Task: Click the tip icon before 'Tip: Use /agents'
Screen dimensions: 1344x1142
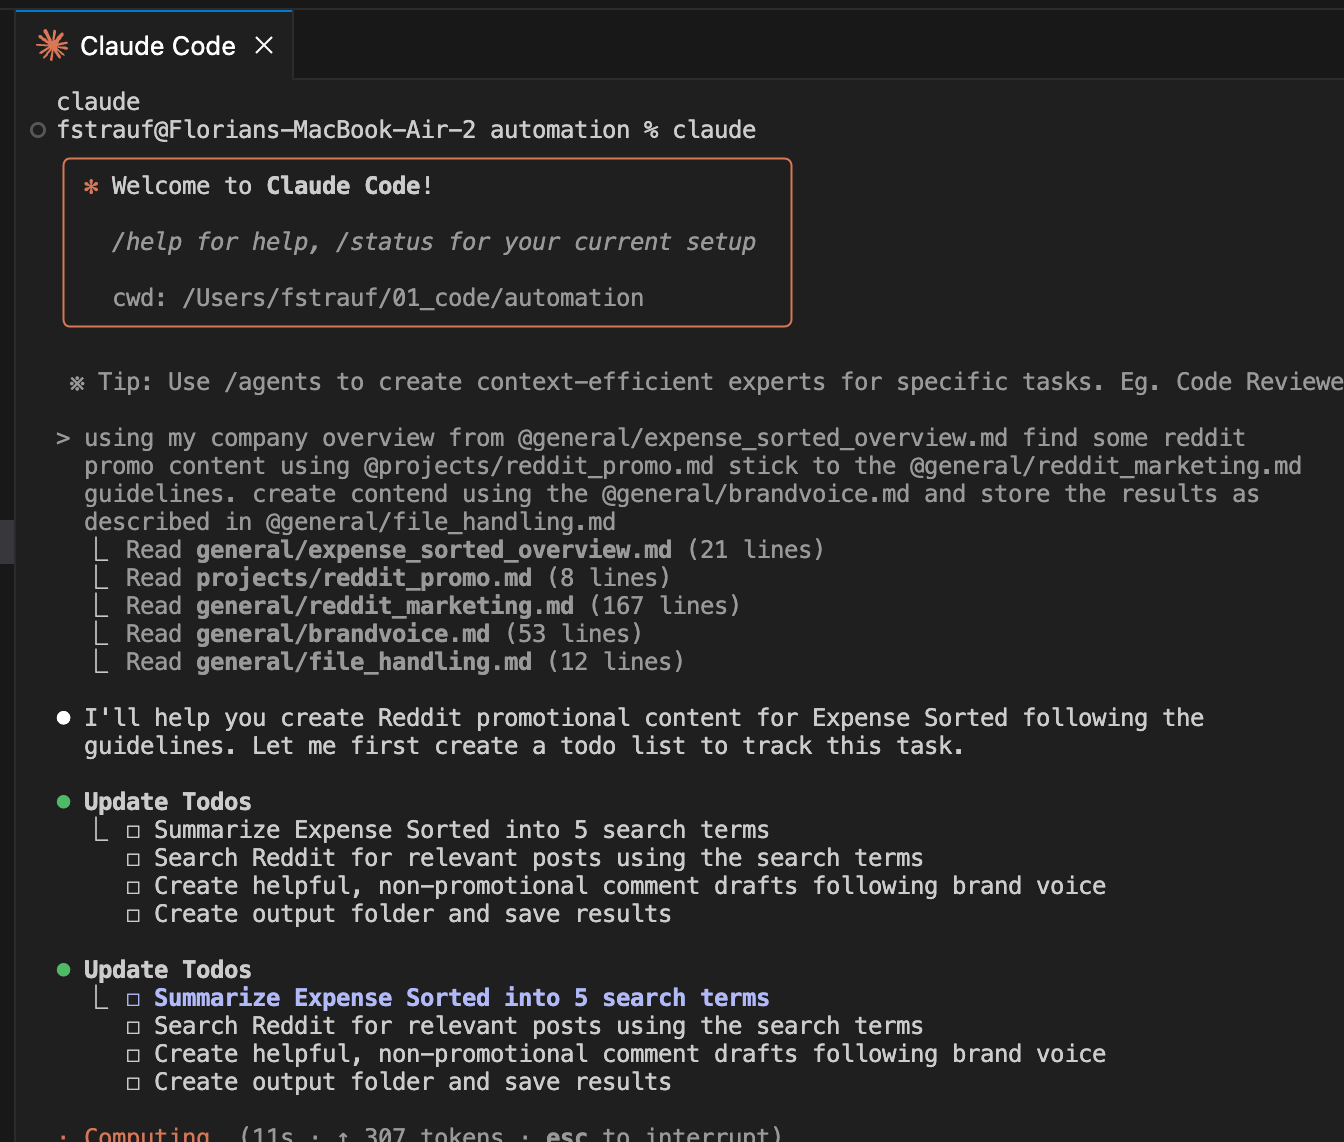Action: pos(77,383)
